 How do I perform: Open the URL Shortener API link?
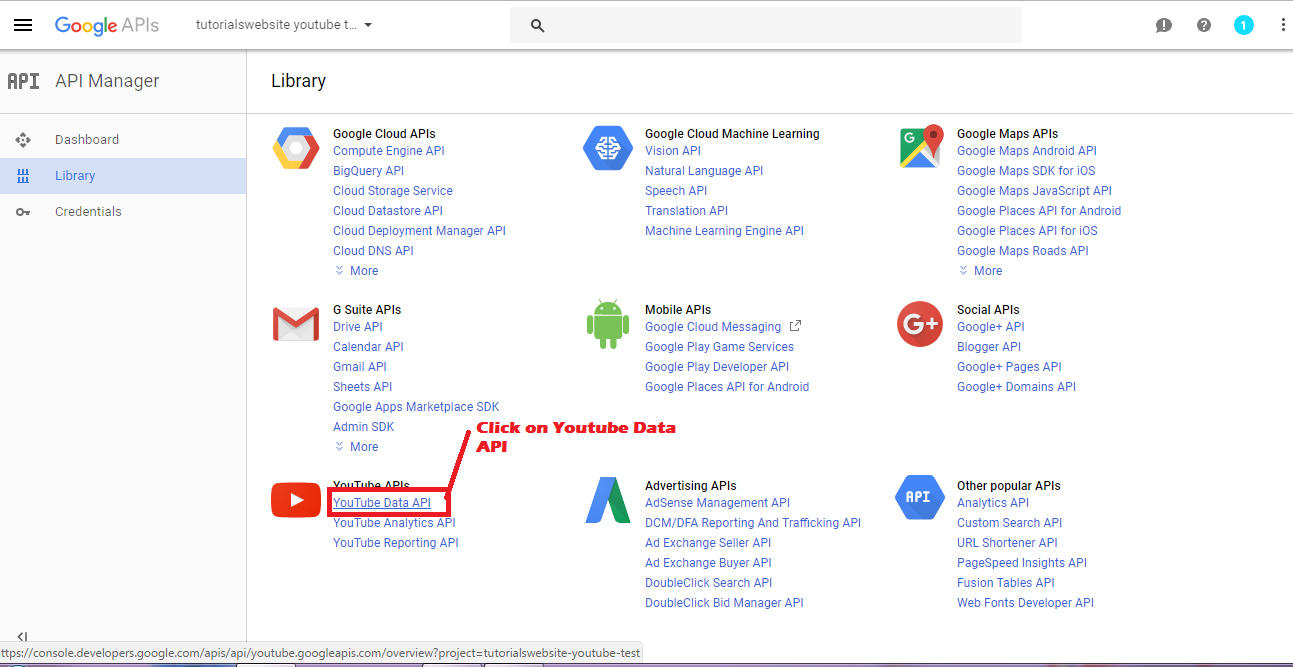pyautogui.click(x=1007, y=543)
